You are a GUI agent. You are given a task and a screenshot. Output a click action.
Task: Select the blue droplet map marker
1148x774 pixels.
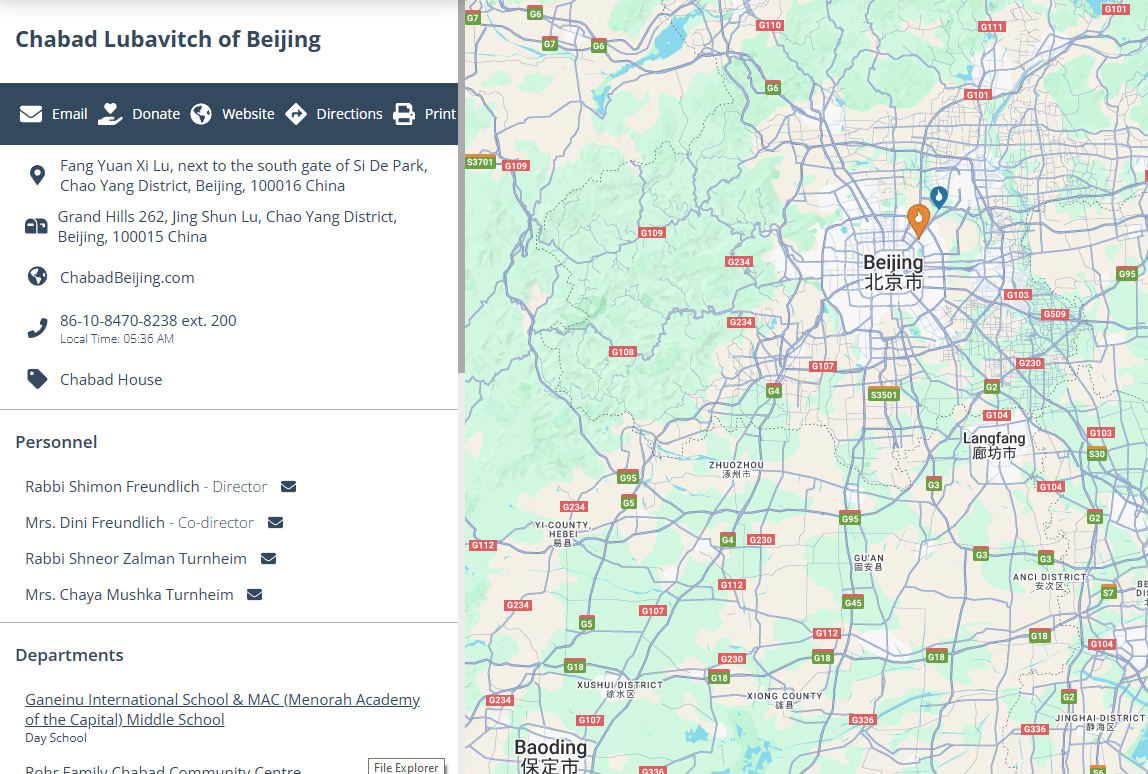coord(939,196)
